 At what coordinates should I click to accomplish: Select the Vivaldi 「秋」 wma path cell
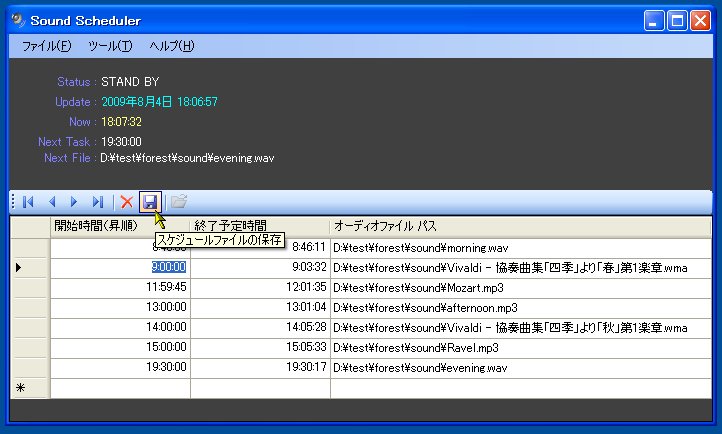[521, 327]
